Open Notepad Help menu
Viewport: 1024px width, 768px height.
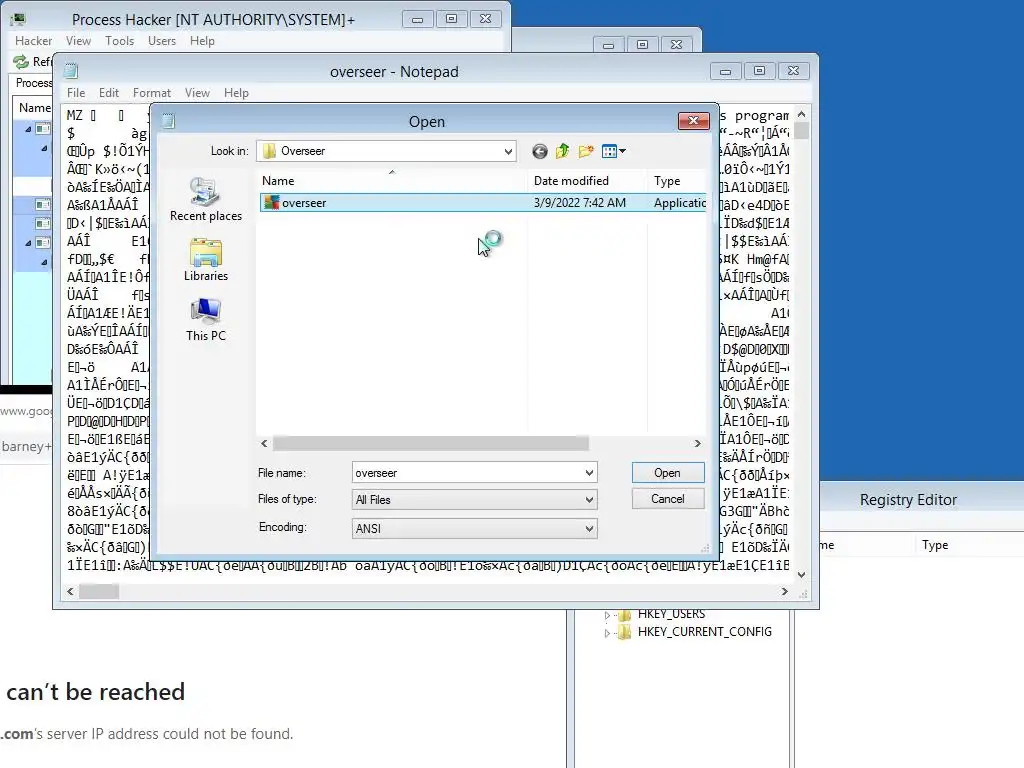coord(236,93)
